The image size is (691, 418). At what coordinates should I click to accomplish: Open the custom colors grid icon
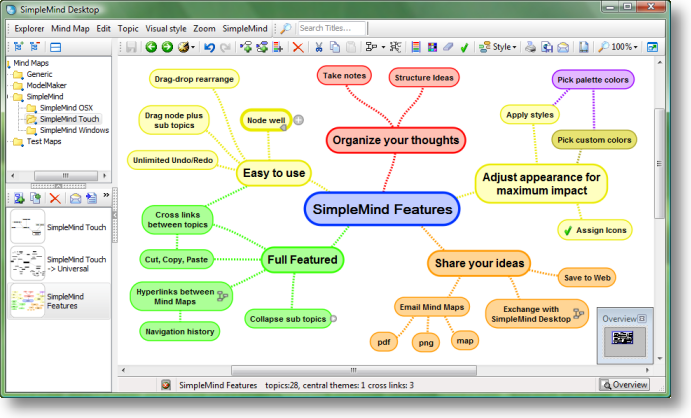[x=432, y=47]
